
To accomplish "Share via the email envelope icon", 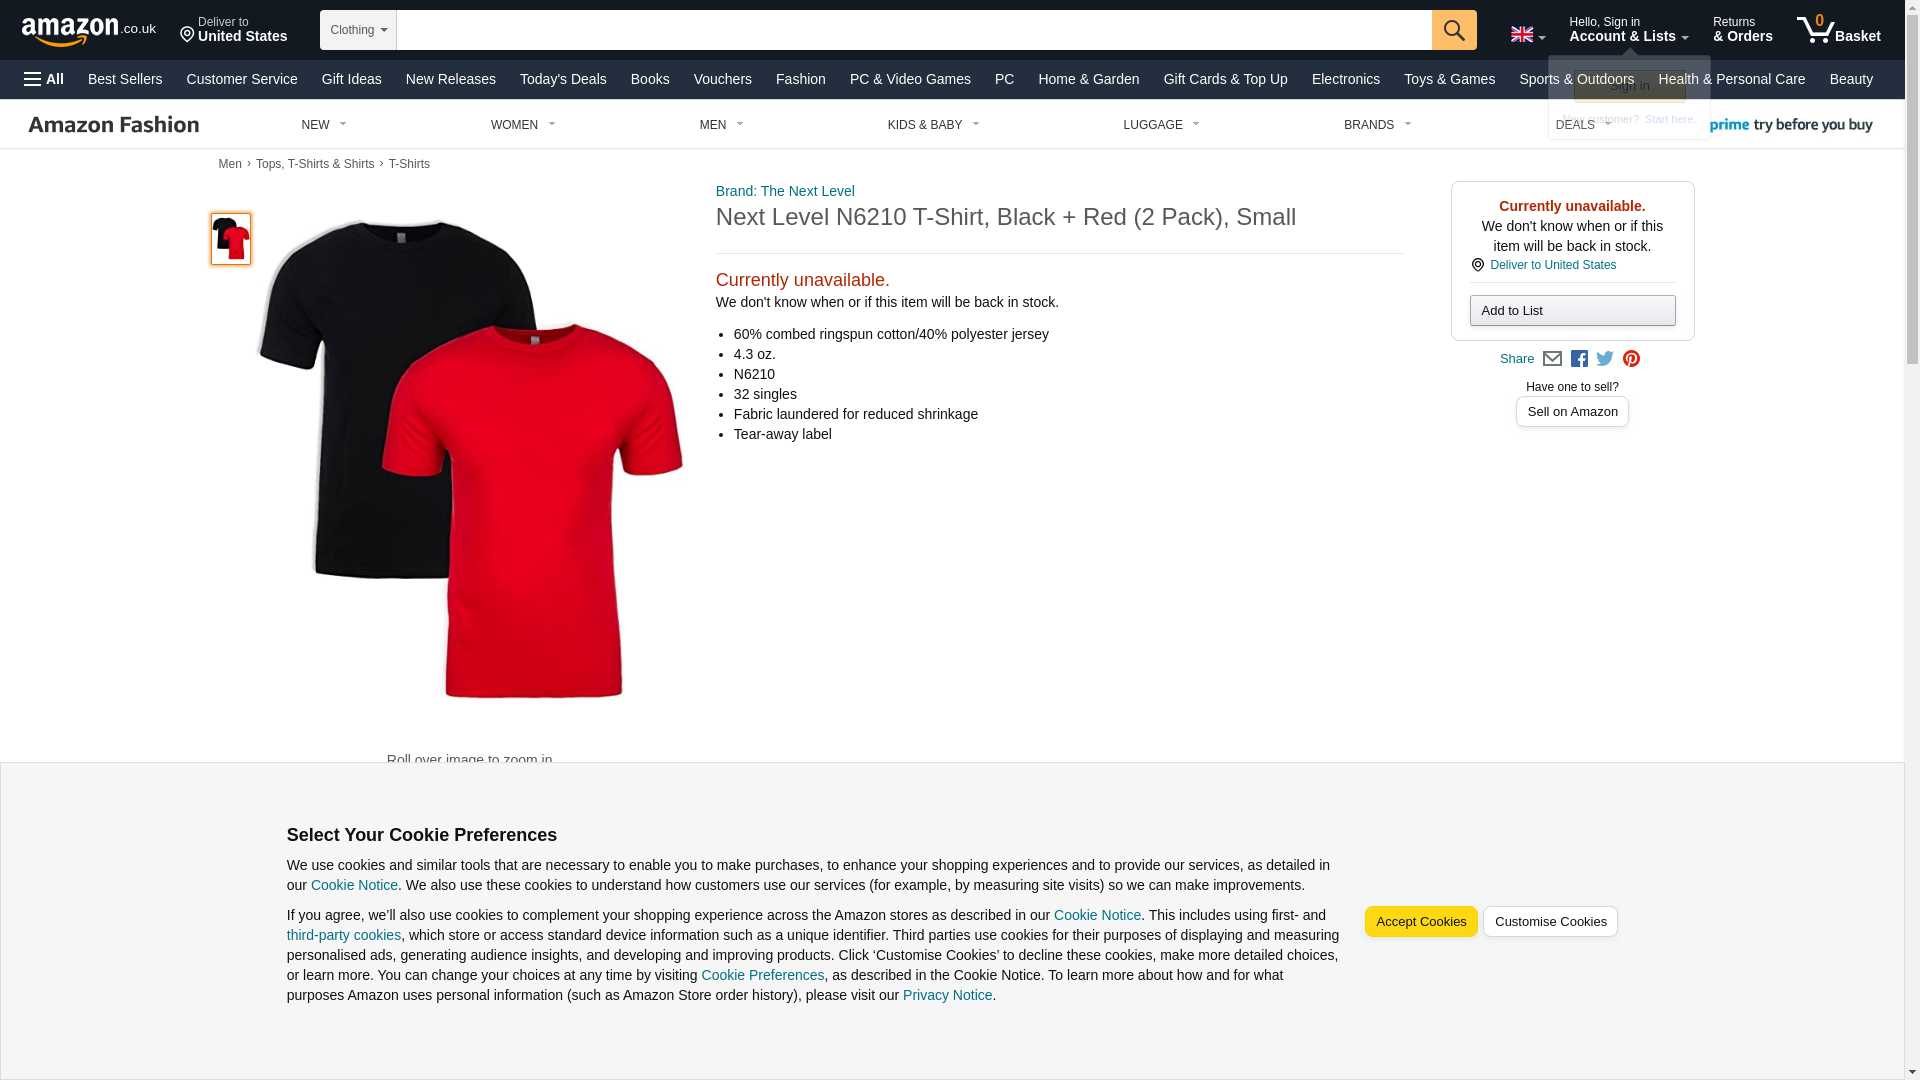I will pyautogui.click(x=1552, y=359).
